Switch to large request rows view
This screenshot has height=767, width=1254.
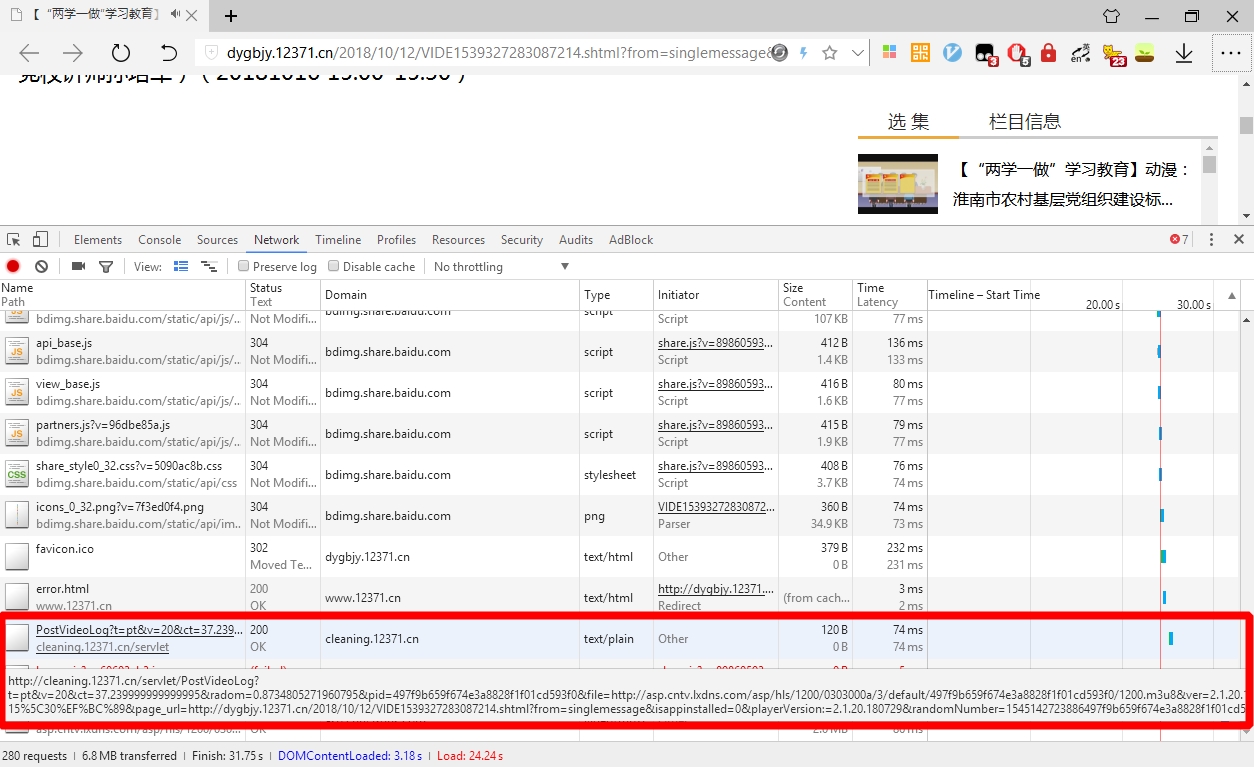(x=181, y=267)
